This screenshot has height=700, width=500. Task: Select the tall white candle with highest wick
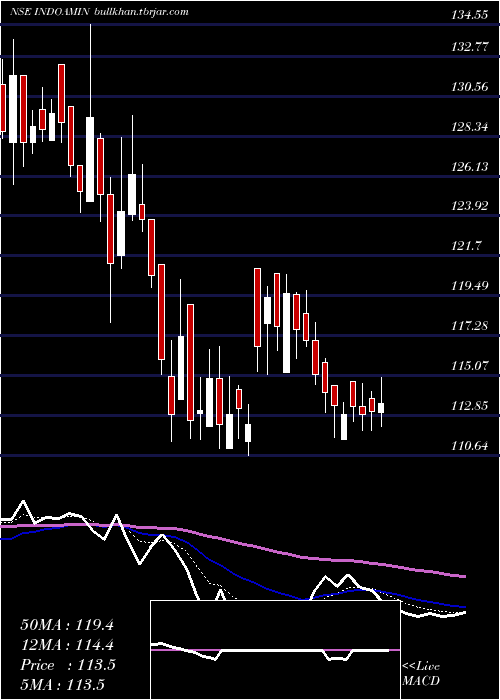coord(90,159)
